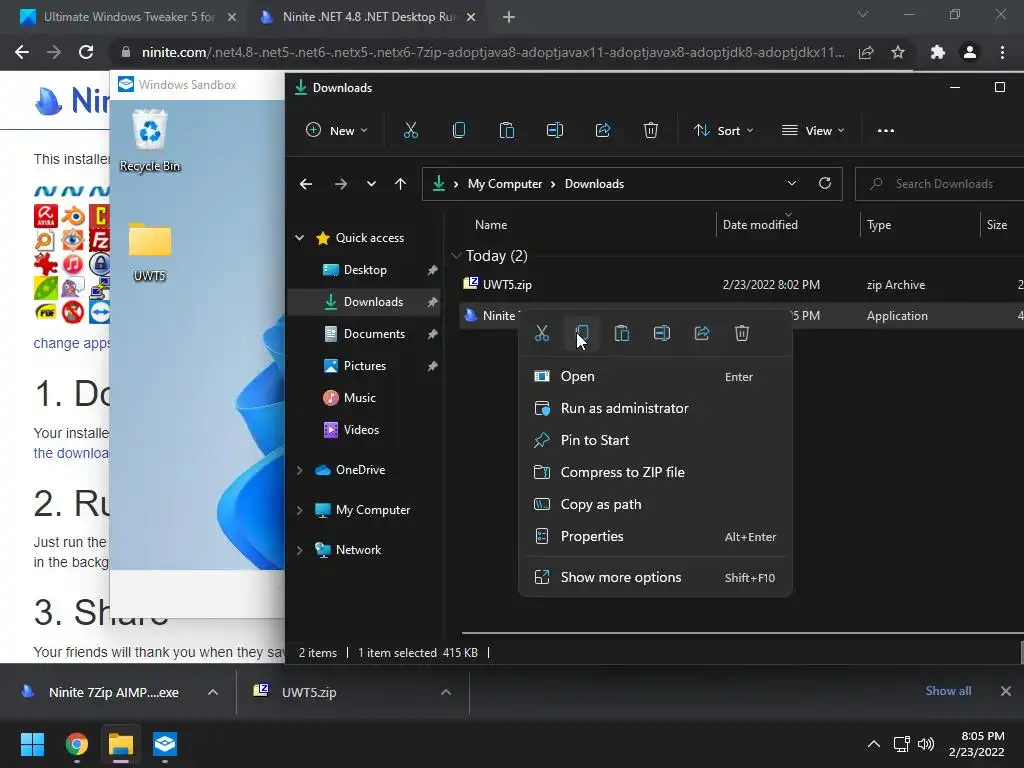Open Chrome from the taskbar

(x=77, y=744)
